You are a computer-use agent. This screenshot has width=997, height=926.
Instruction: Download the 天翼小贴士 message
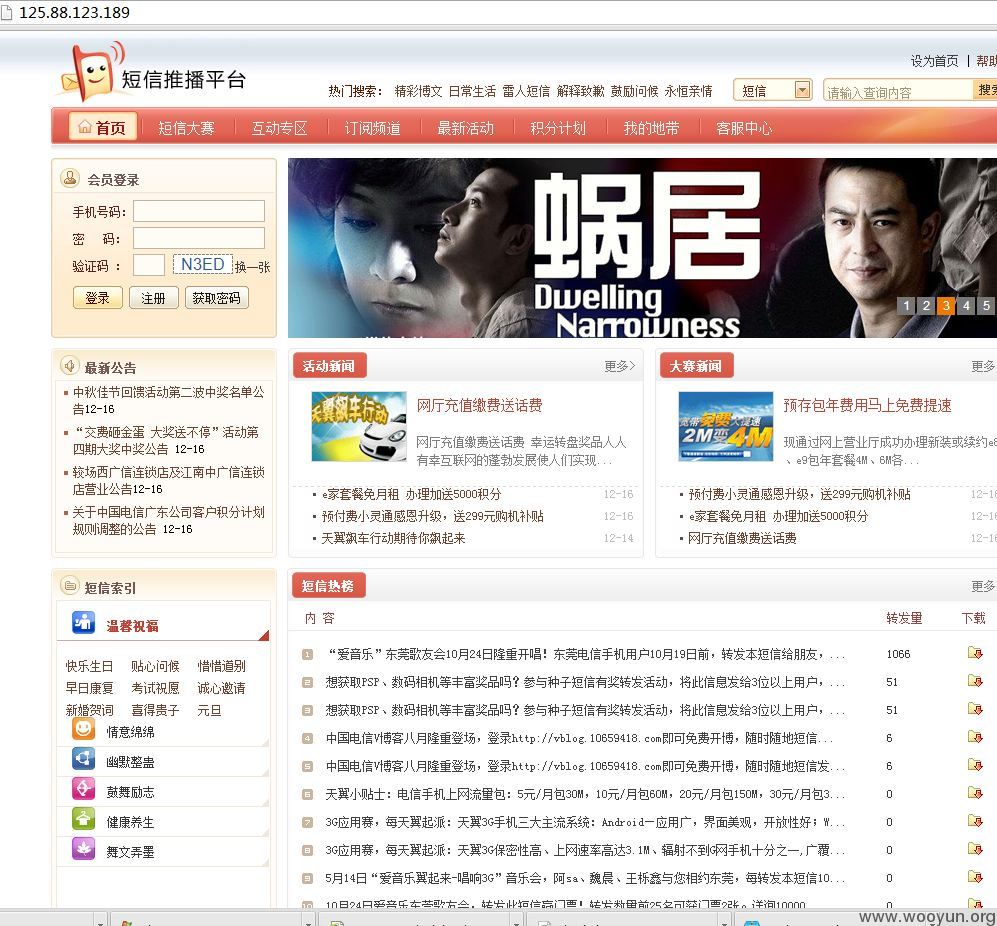pyautogui.click(x=975, y=792)
